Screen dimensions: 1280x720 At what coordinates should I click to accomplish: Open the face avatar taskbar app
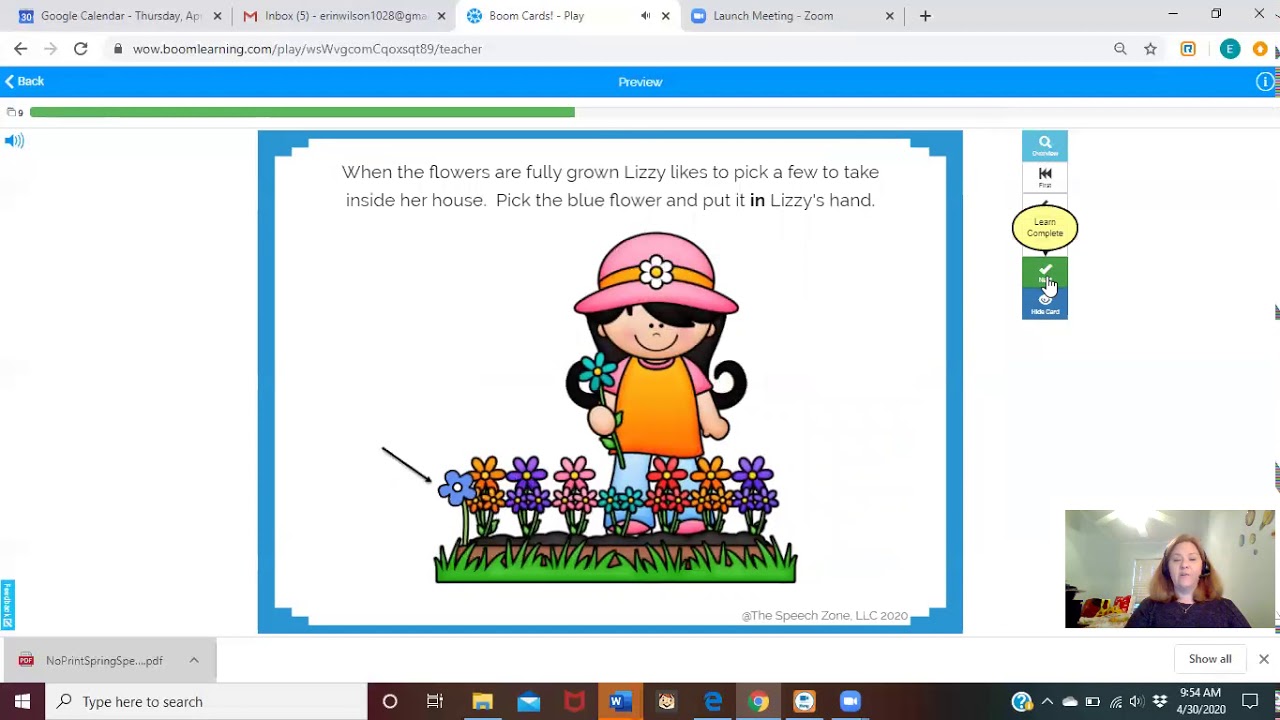(x=666, y=702)
